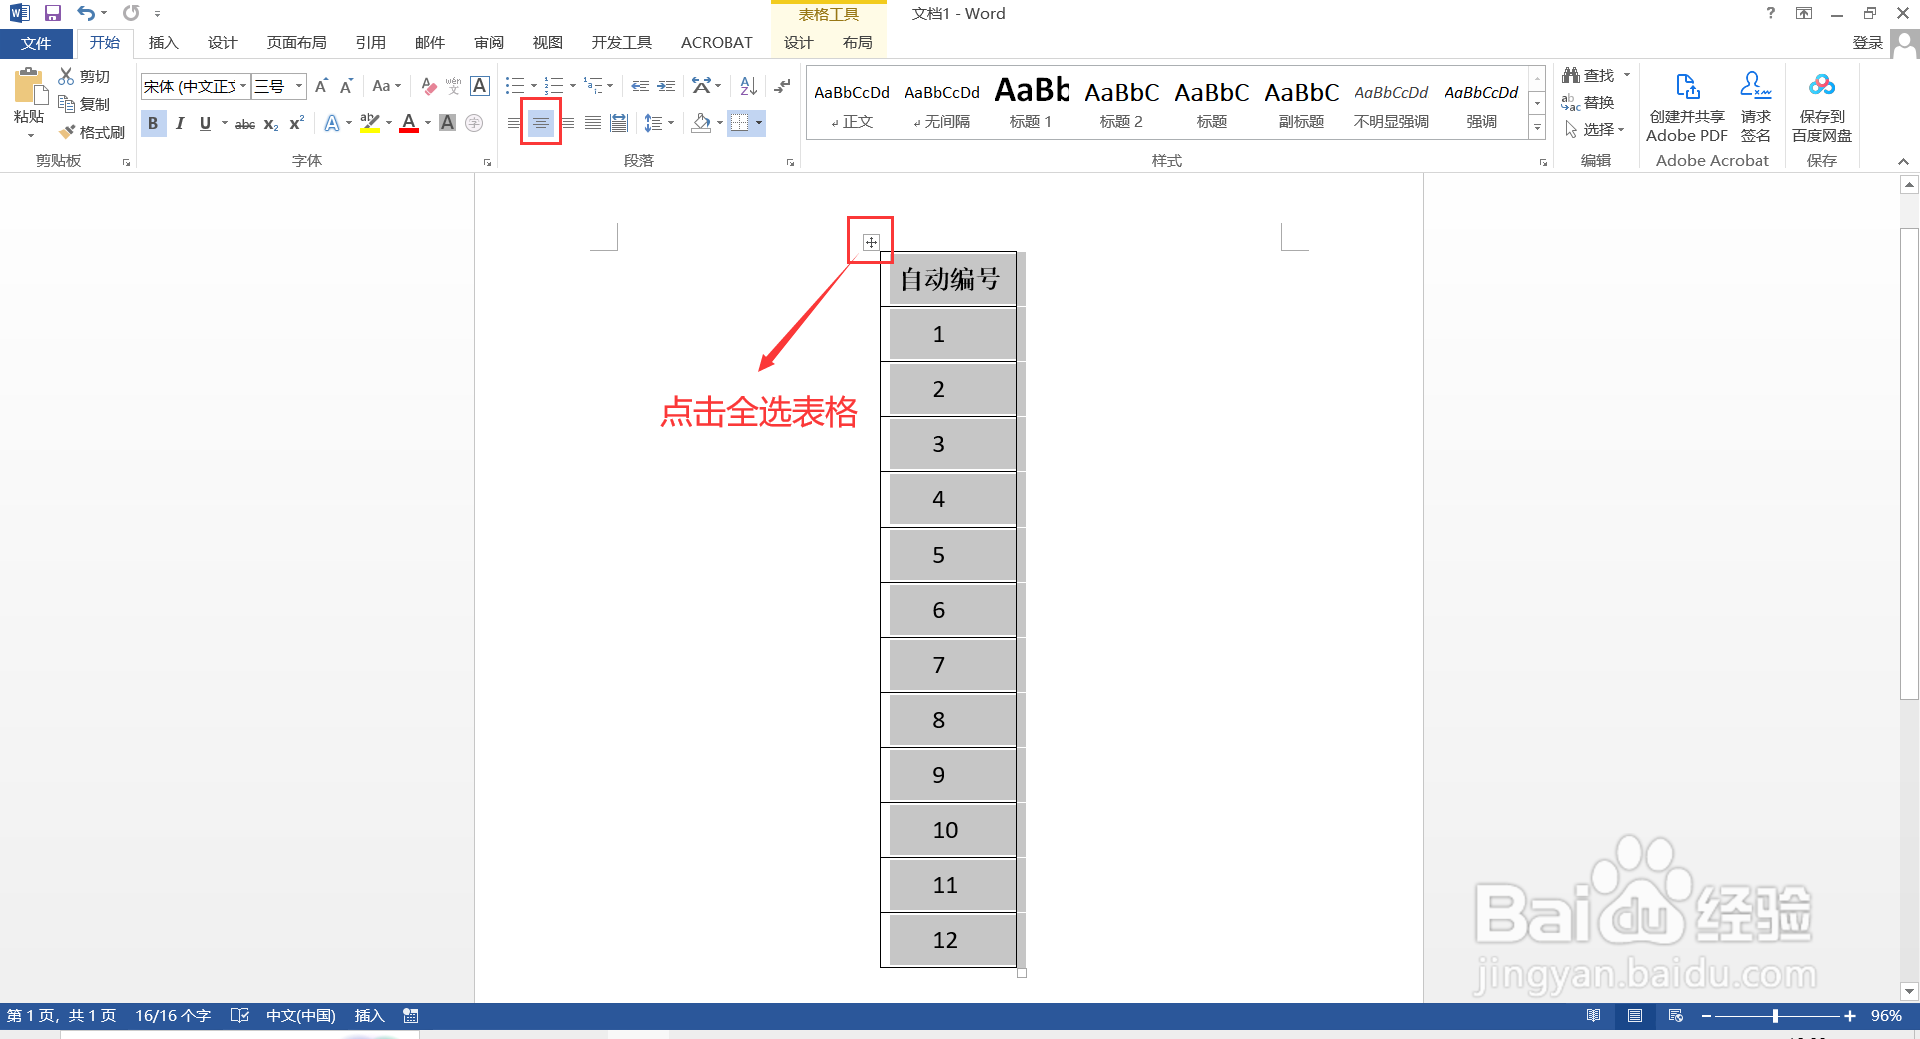Click the table select handle above 自动编号
The width and height of the screenshot is (1920, 1039).
tap(870, 240)
